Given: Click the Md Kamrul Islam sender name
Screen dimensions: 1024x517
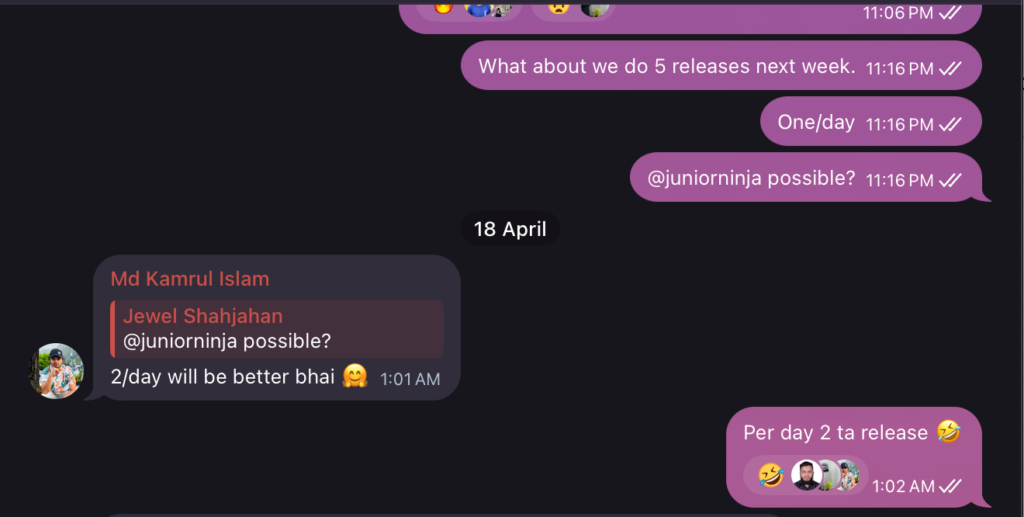Looking at the screenshot, I should pyautogui.click(x=190, y=279).
